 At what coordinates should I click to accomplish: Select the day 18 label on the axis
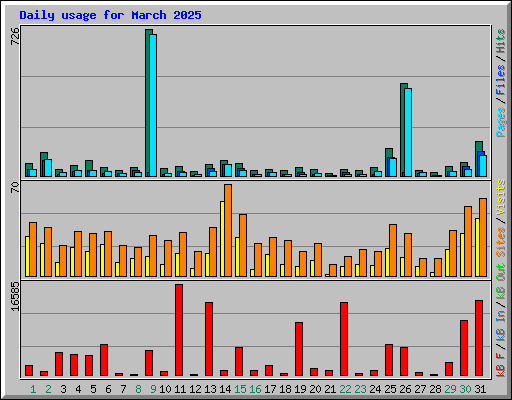(285, 389)
